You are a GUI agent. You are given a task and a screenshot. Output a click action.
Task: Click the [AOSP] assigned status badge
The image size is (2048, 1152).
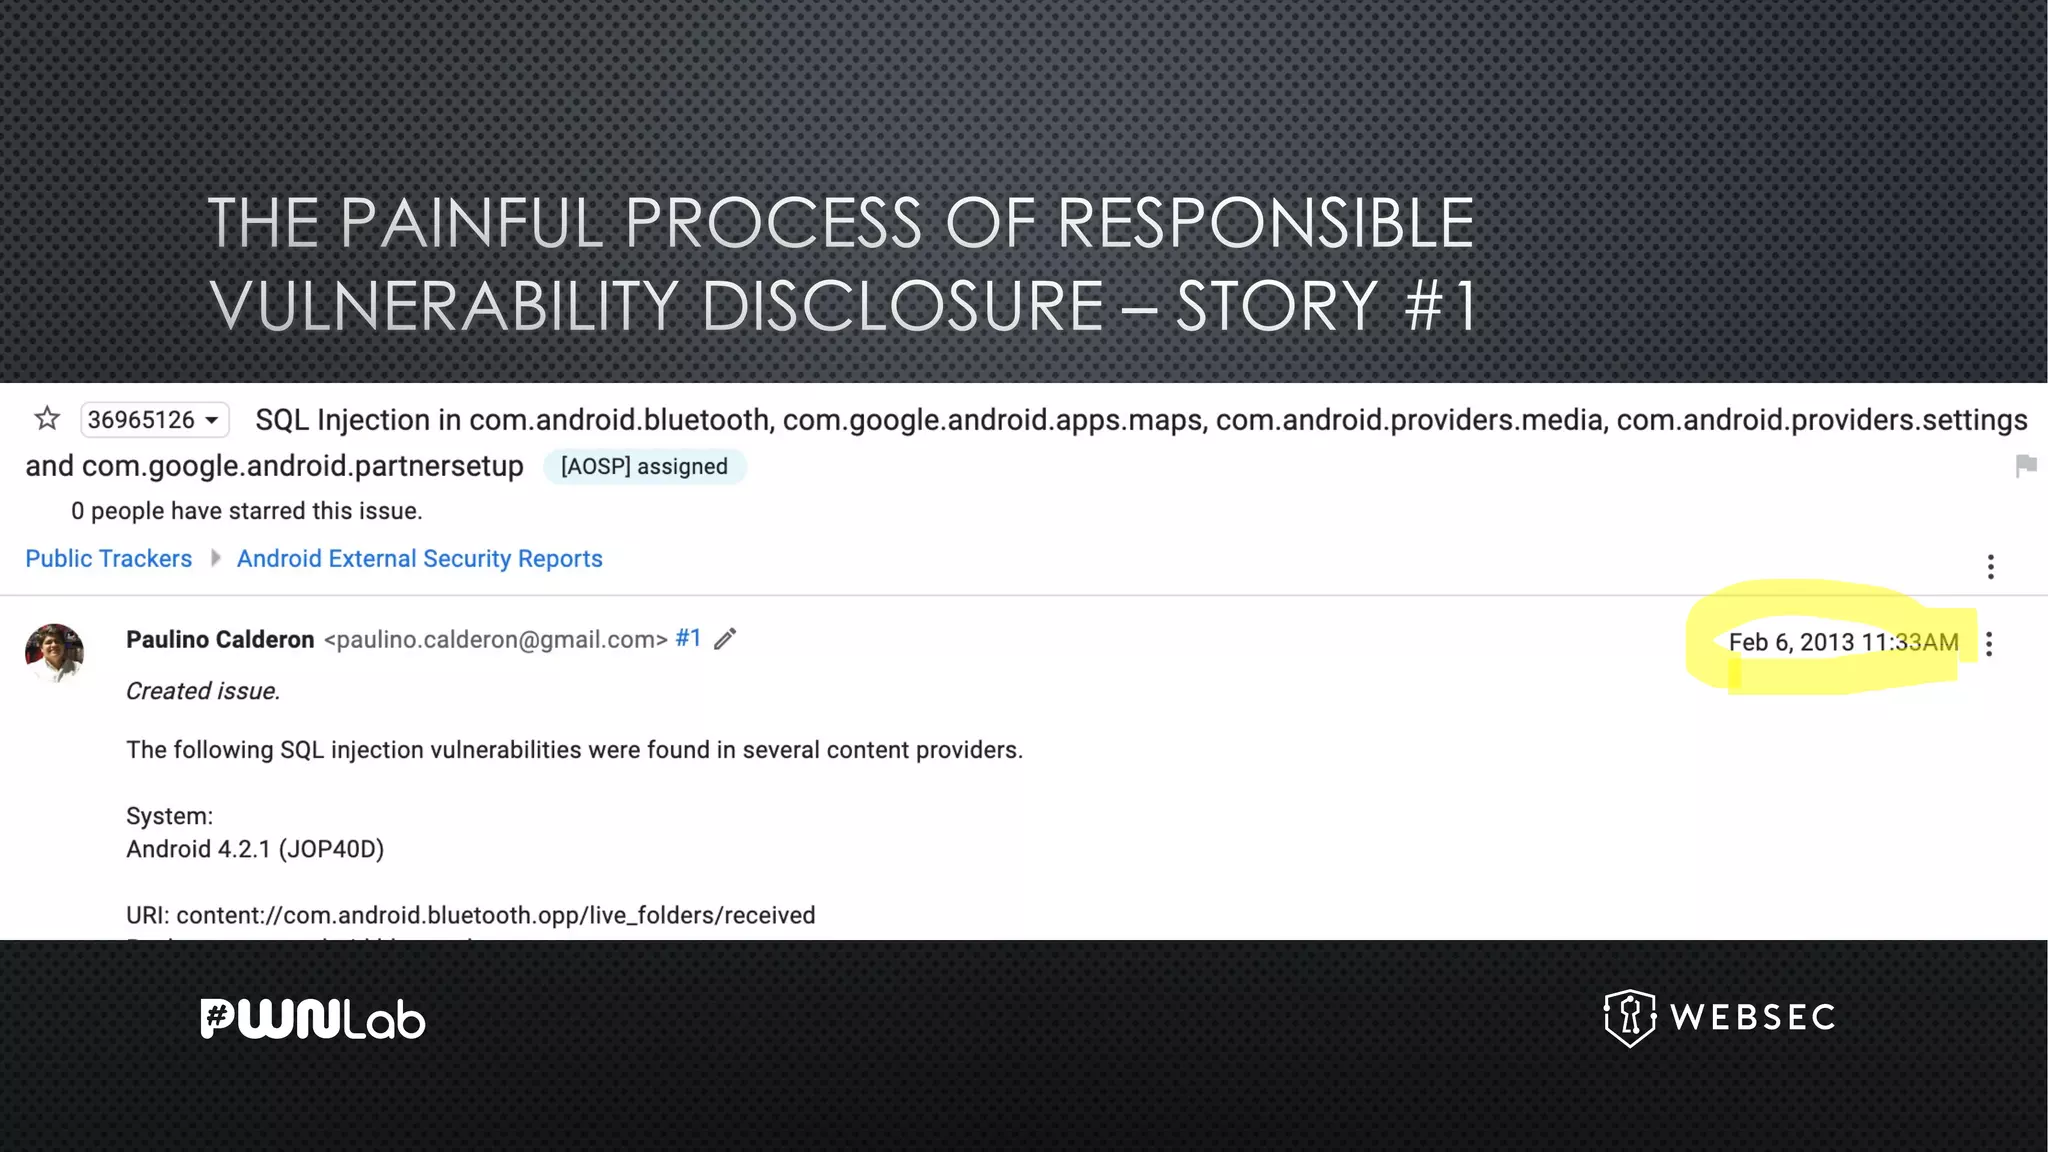pyautogui.click(x=644, y=467)
